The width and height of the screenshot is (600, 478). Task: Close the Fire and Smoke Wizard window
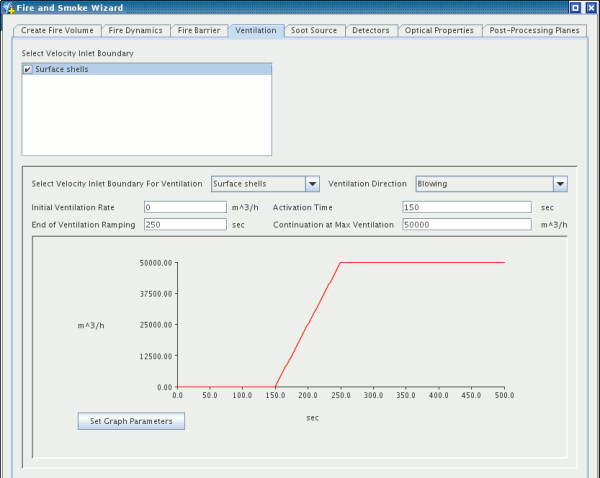pos(590,7)
